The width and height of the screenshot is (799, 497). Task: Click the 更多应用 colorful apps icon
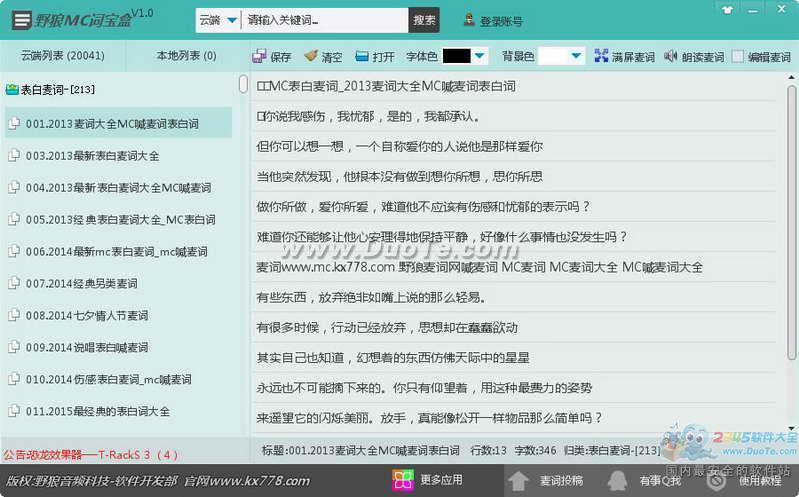(403, 480)
